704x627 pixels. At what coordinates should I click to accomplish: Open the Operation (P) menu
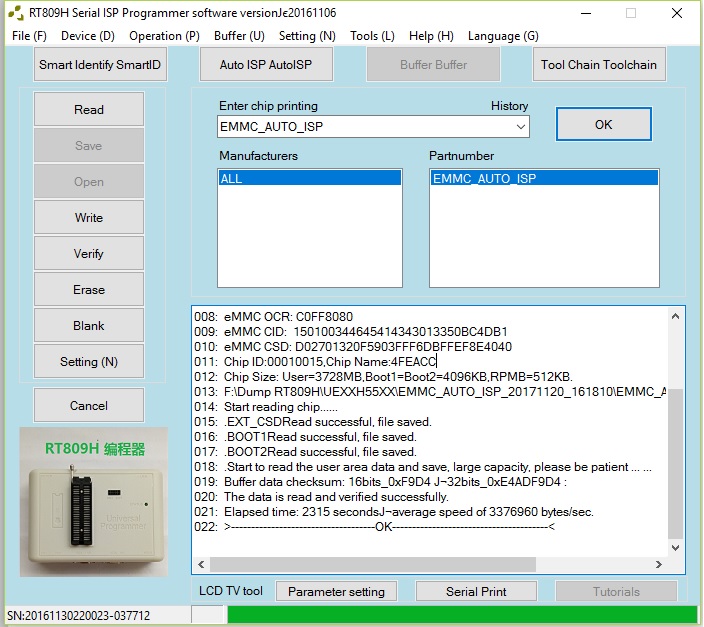point(164,36)
